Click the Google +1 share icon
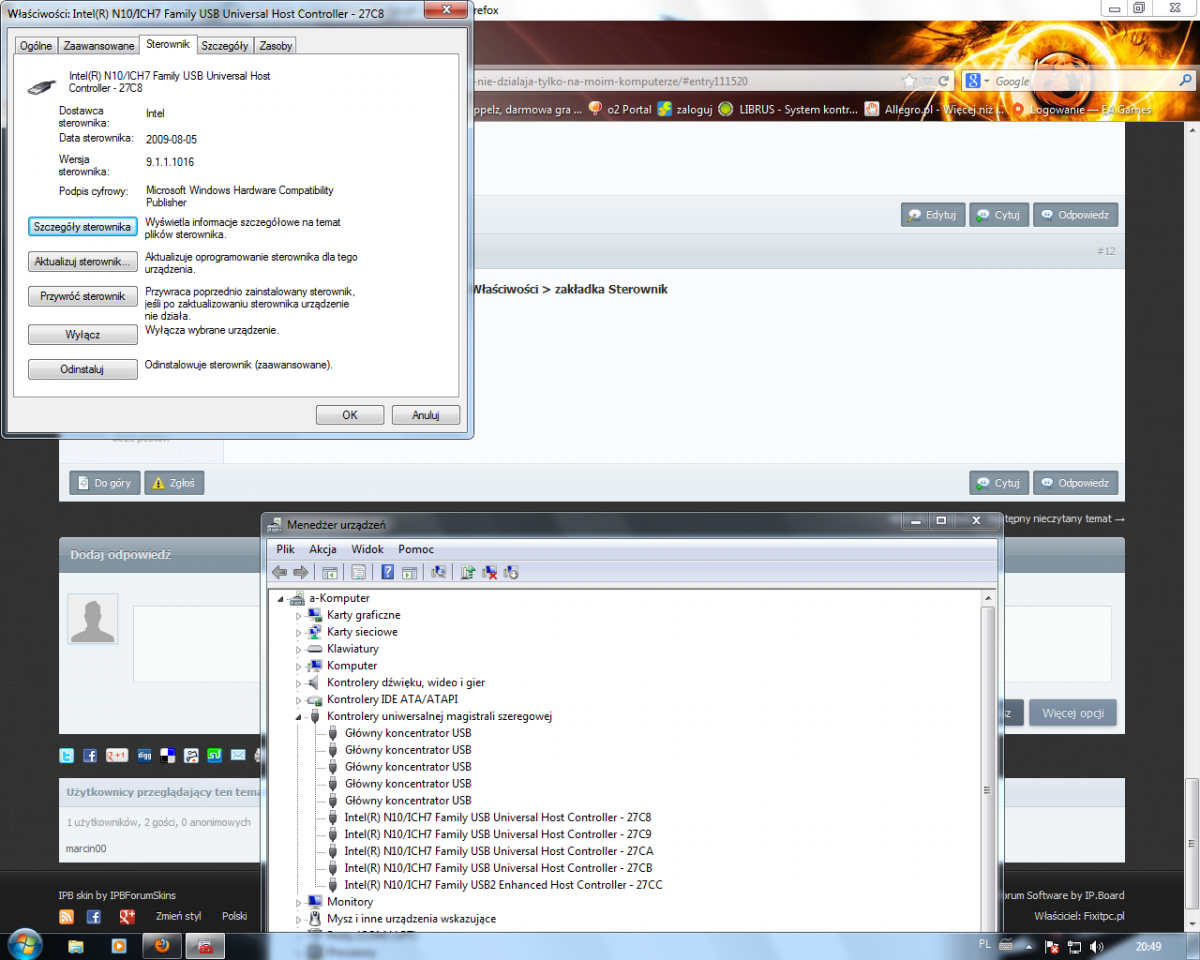 pyautogui.click(x=117, y=755)
